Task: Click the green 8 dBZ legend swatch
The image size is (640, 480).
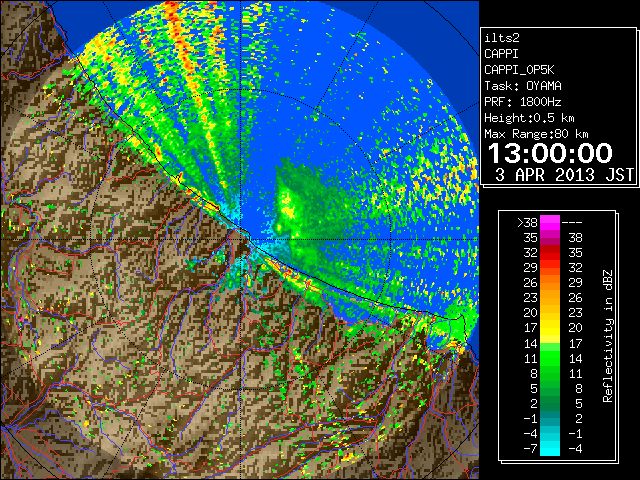Action: (x=550, y=373)
